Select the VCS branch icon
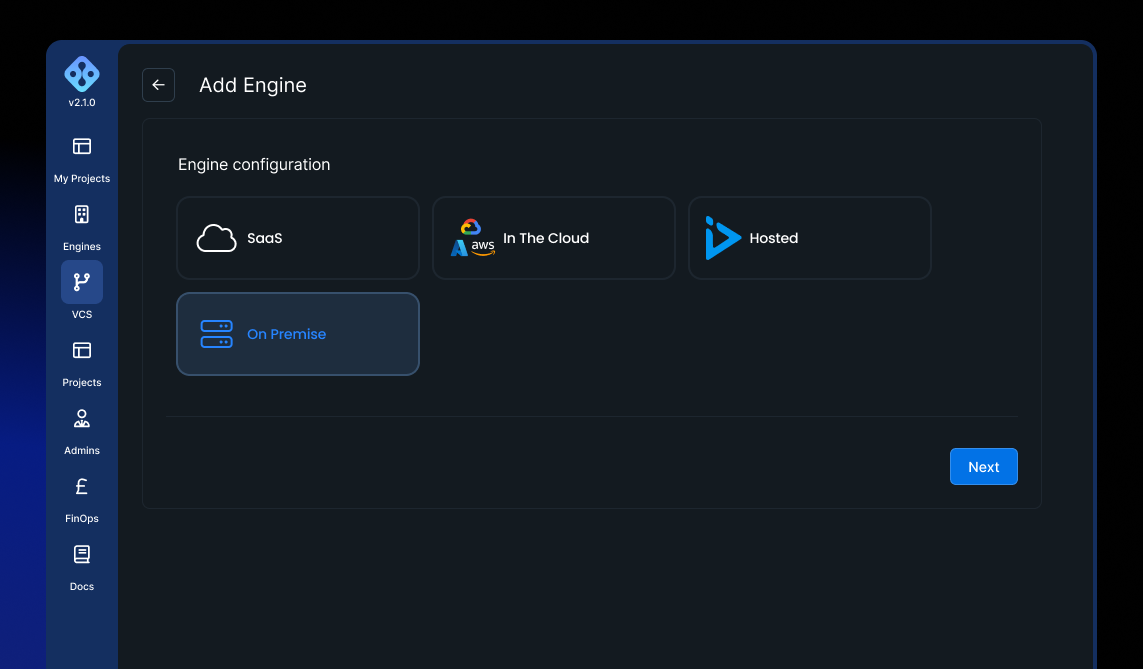The height and width of the screenshot is (669, 1143). [x=82, y=282]
